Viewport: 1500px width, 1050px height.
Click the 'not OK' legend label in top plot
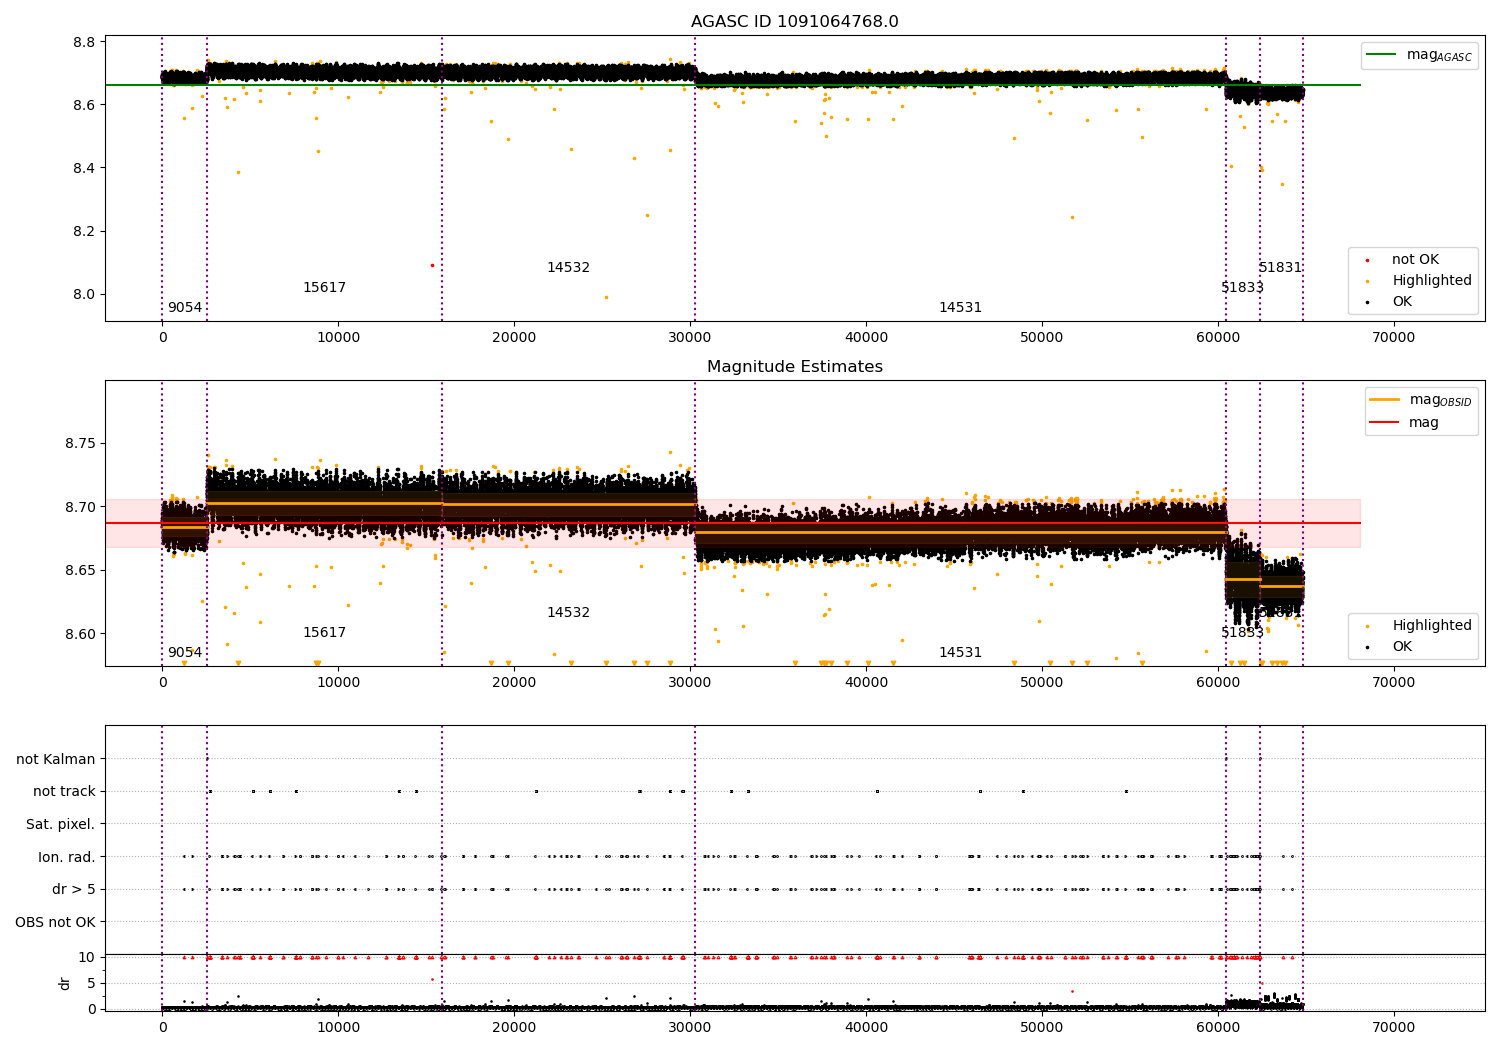click(x=1415, y=259)
